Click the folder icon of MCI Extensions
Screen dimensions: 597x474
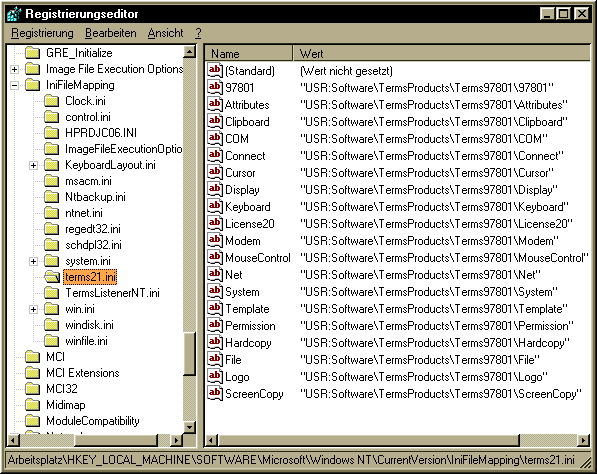point(32,373)
